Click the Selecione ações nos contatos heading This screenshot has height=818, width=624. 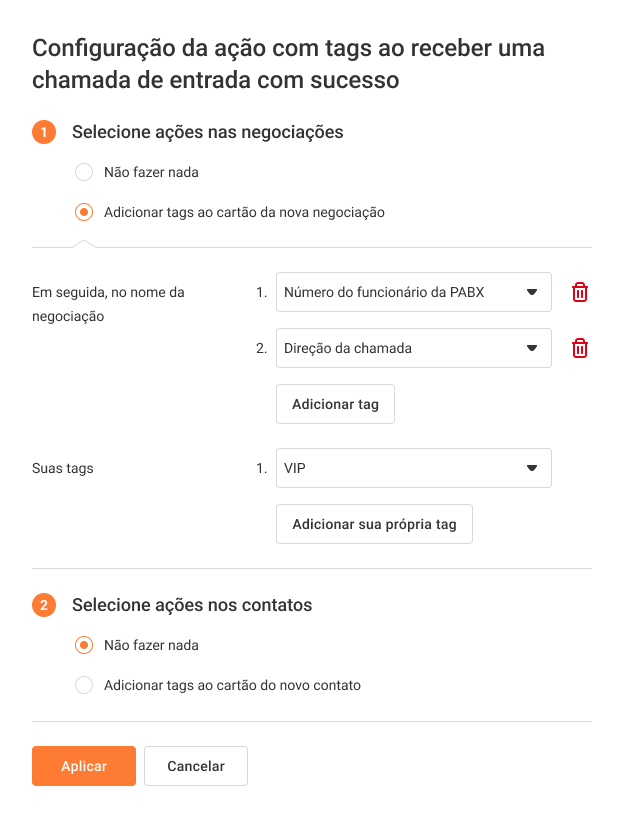tap(192, 605)
